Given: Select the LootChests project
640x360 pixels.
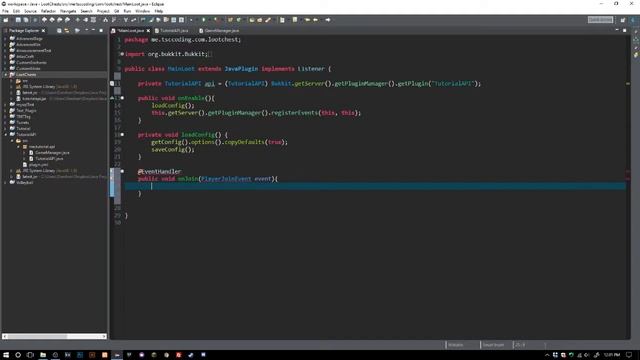Looking at the screenshot, I should point(26,75).
